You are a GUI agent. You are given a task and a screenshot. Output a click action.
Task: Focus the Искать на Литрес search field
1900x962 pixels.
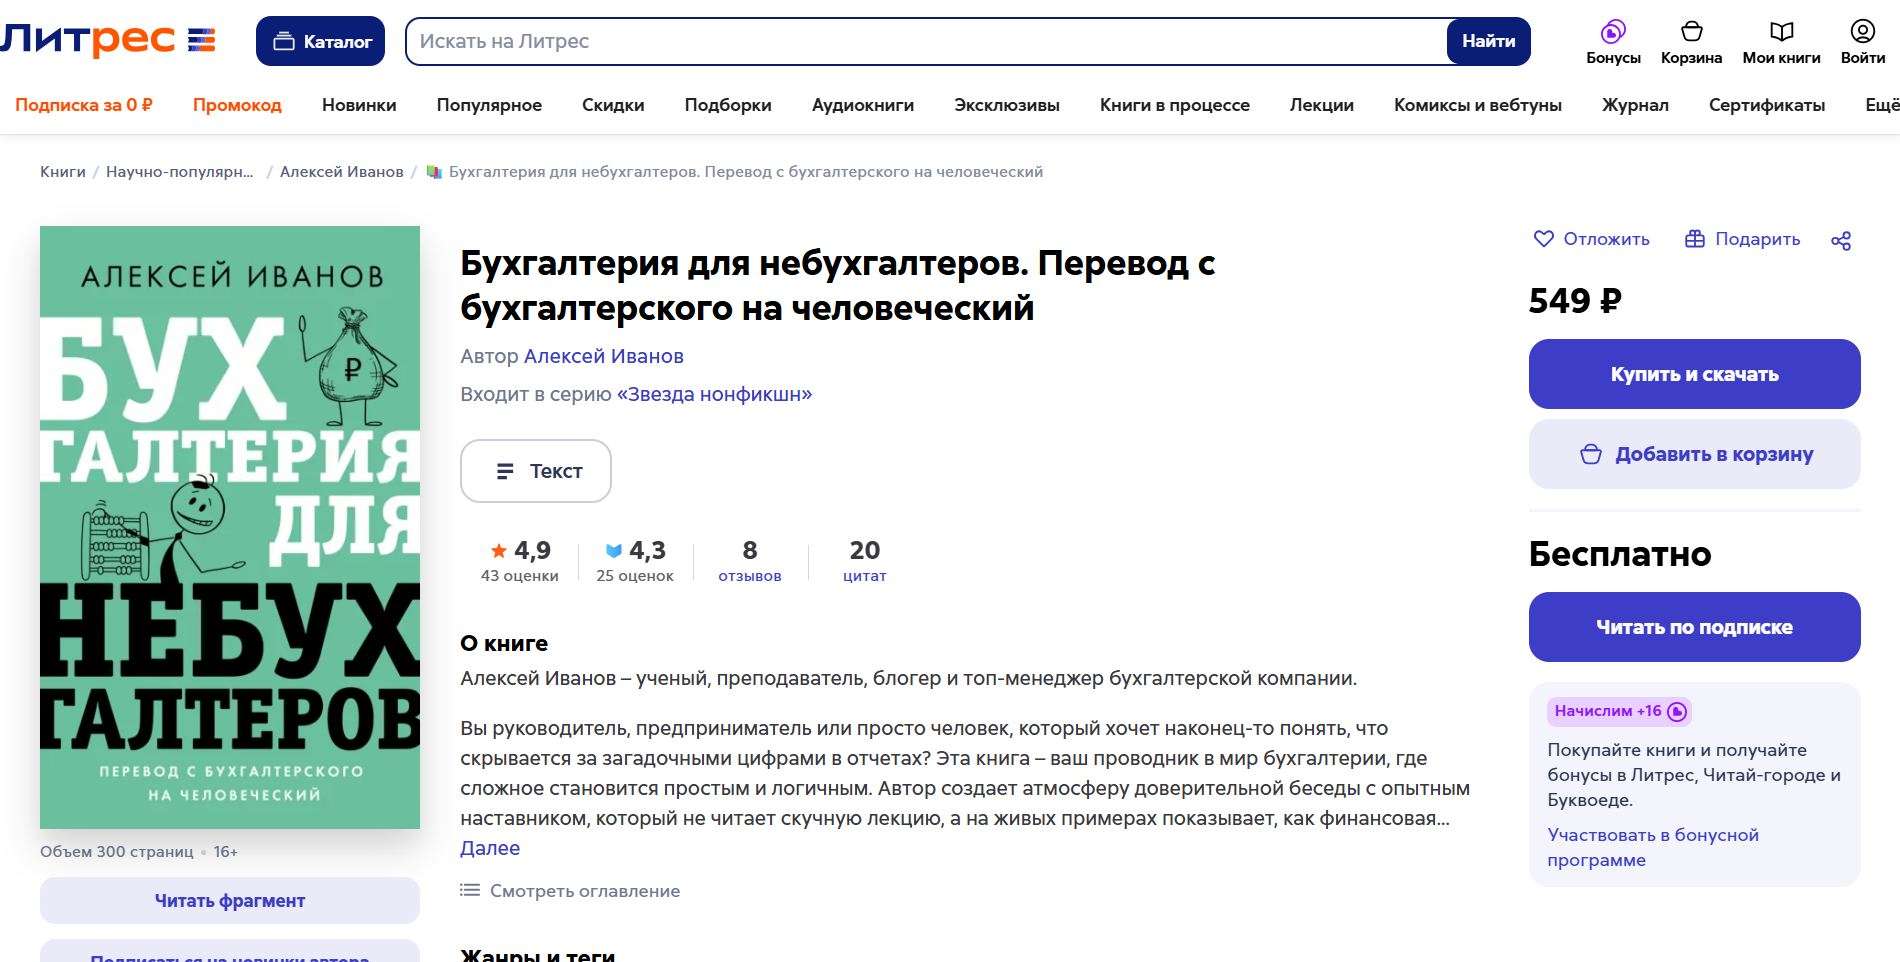pos(926,41)
